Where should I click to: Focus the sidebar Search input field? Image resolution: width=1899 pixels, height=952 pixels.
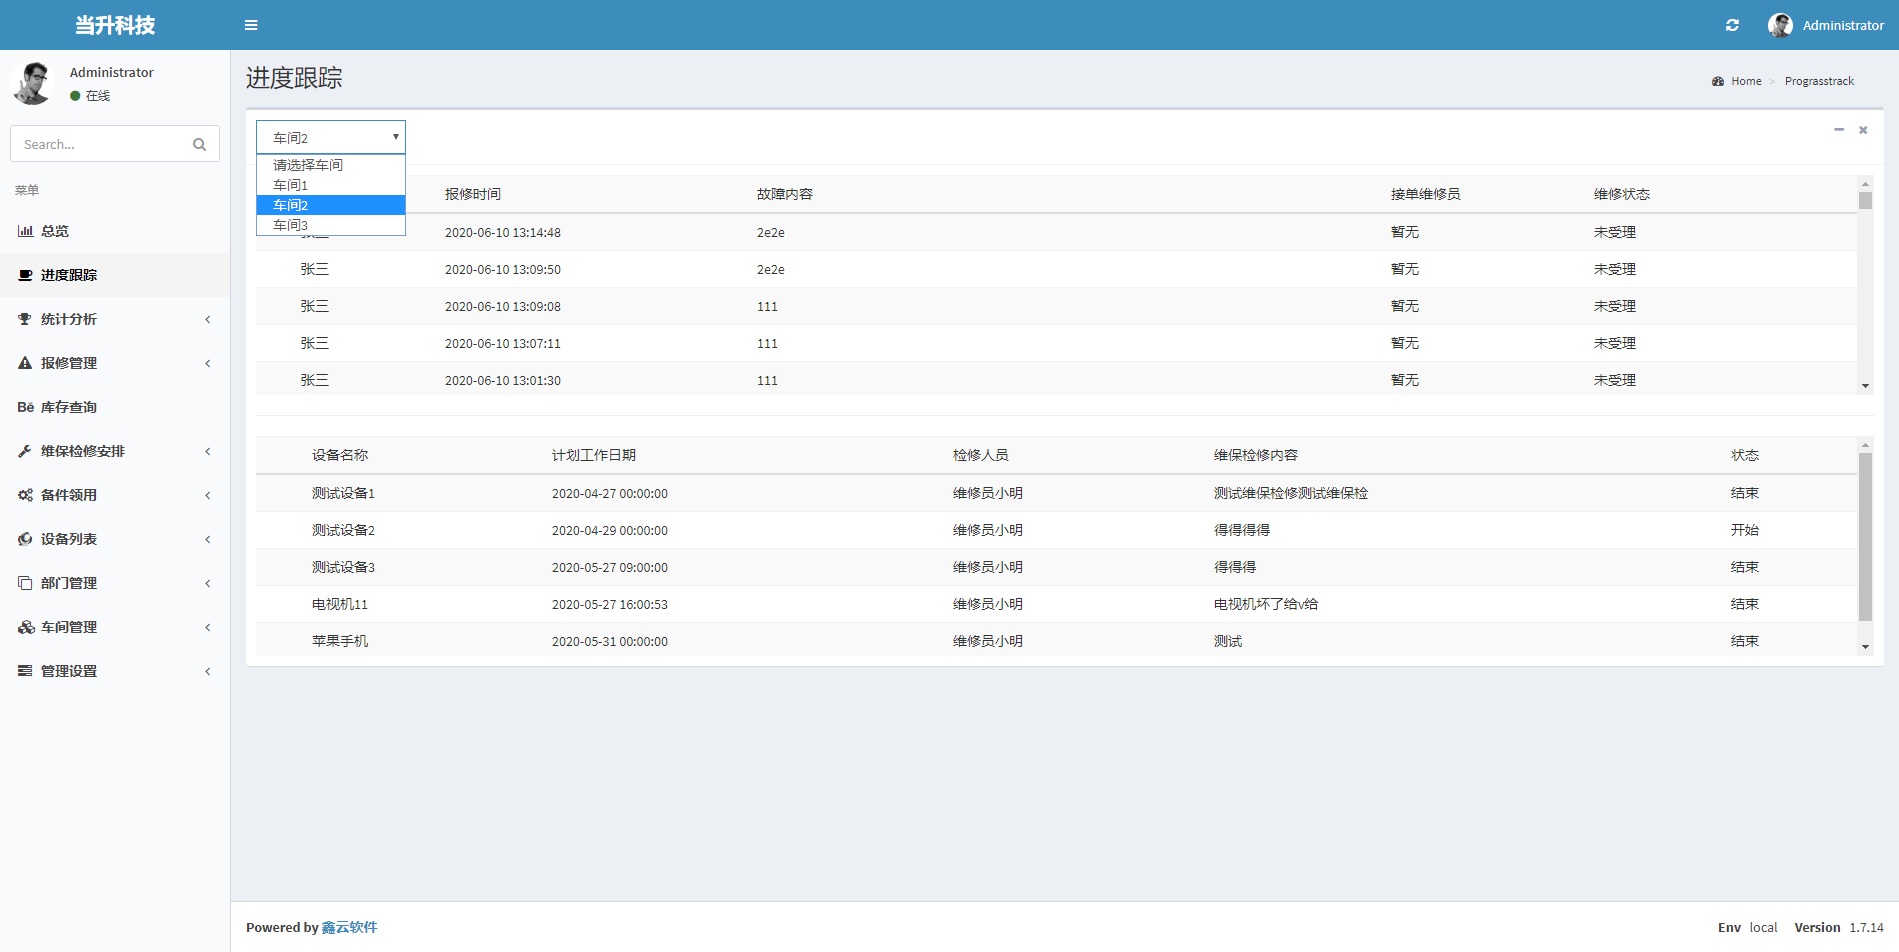click(100, 145)
